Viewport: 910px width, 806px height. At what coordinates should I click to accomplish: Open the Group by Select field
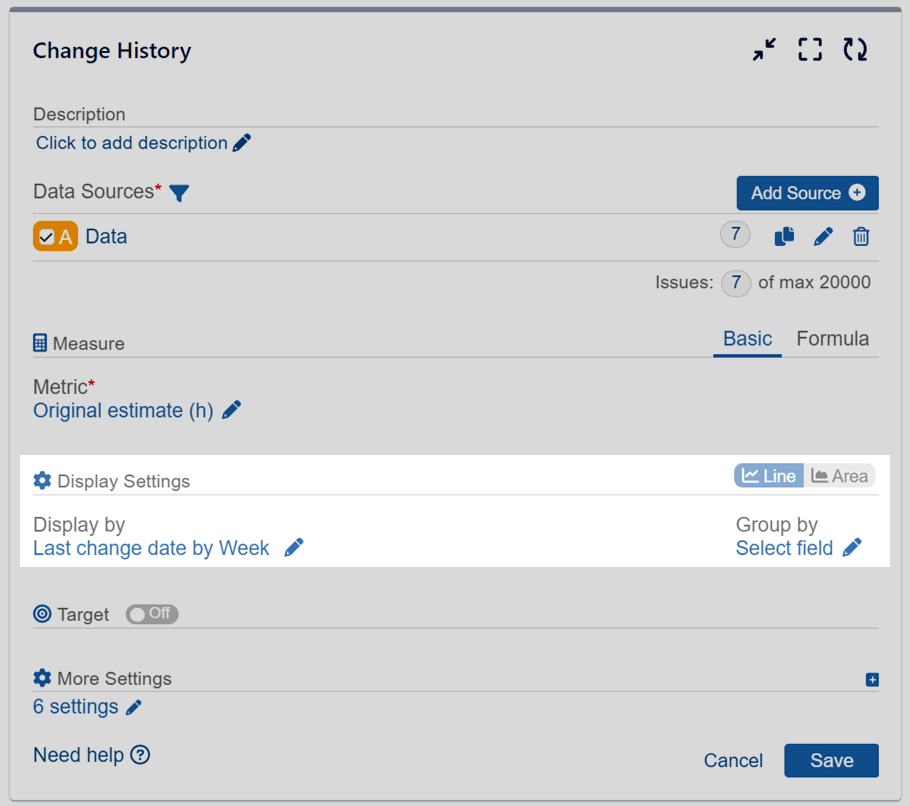[785, 548]
